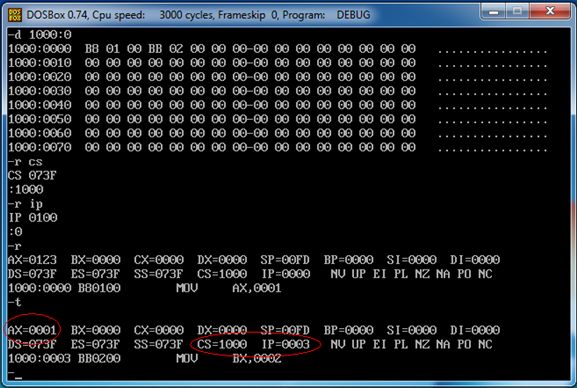Click the address '1000:0050' dump row
Viewport: 577px width, 388px height.
pos(39,119)
